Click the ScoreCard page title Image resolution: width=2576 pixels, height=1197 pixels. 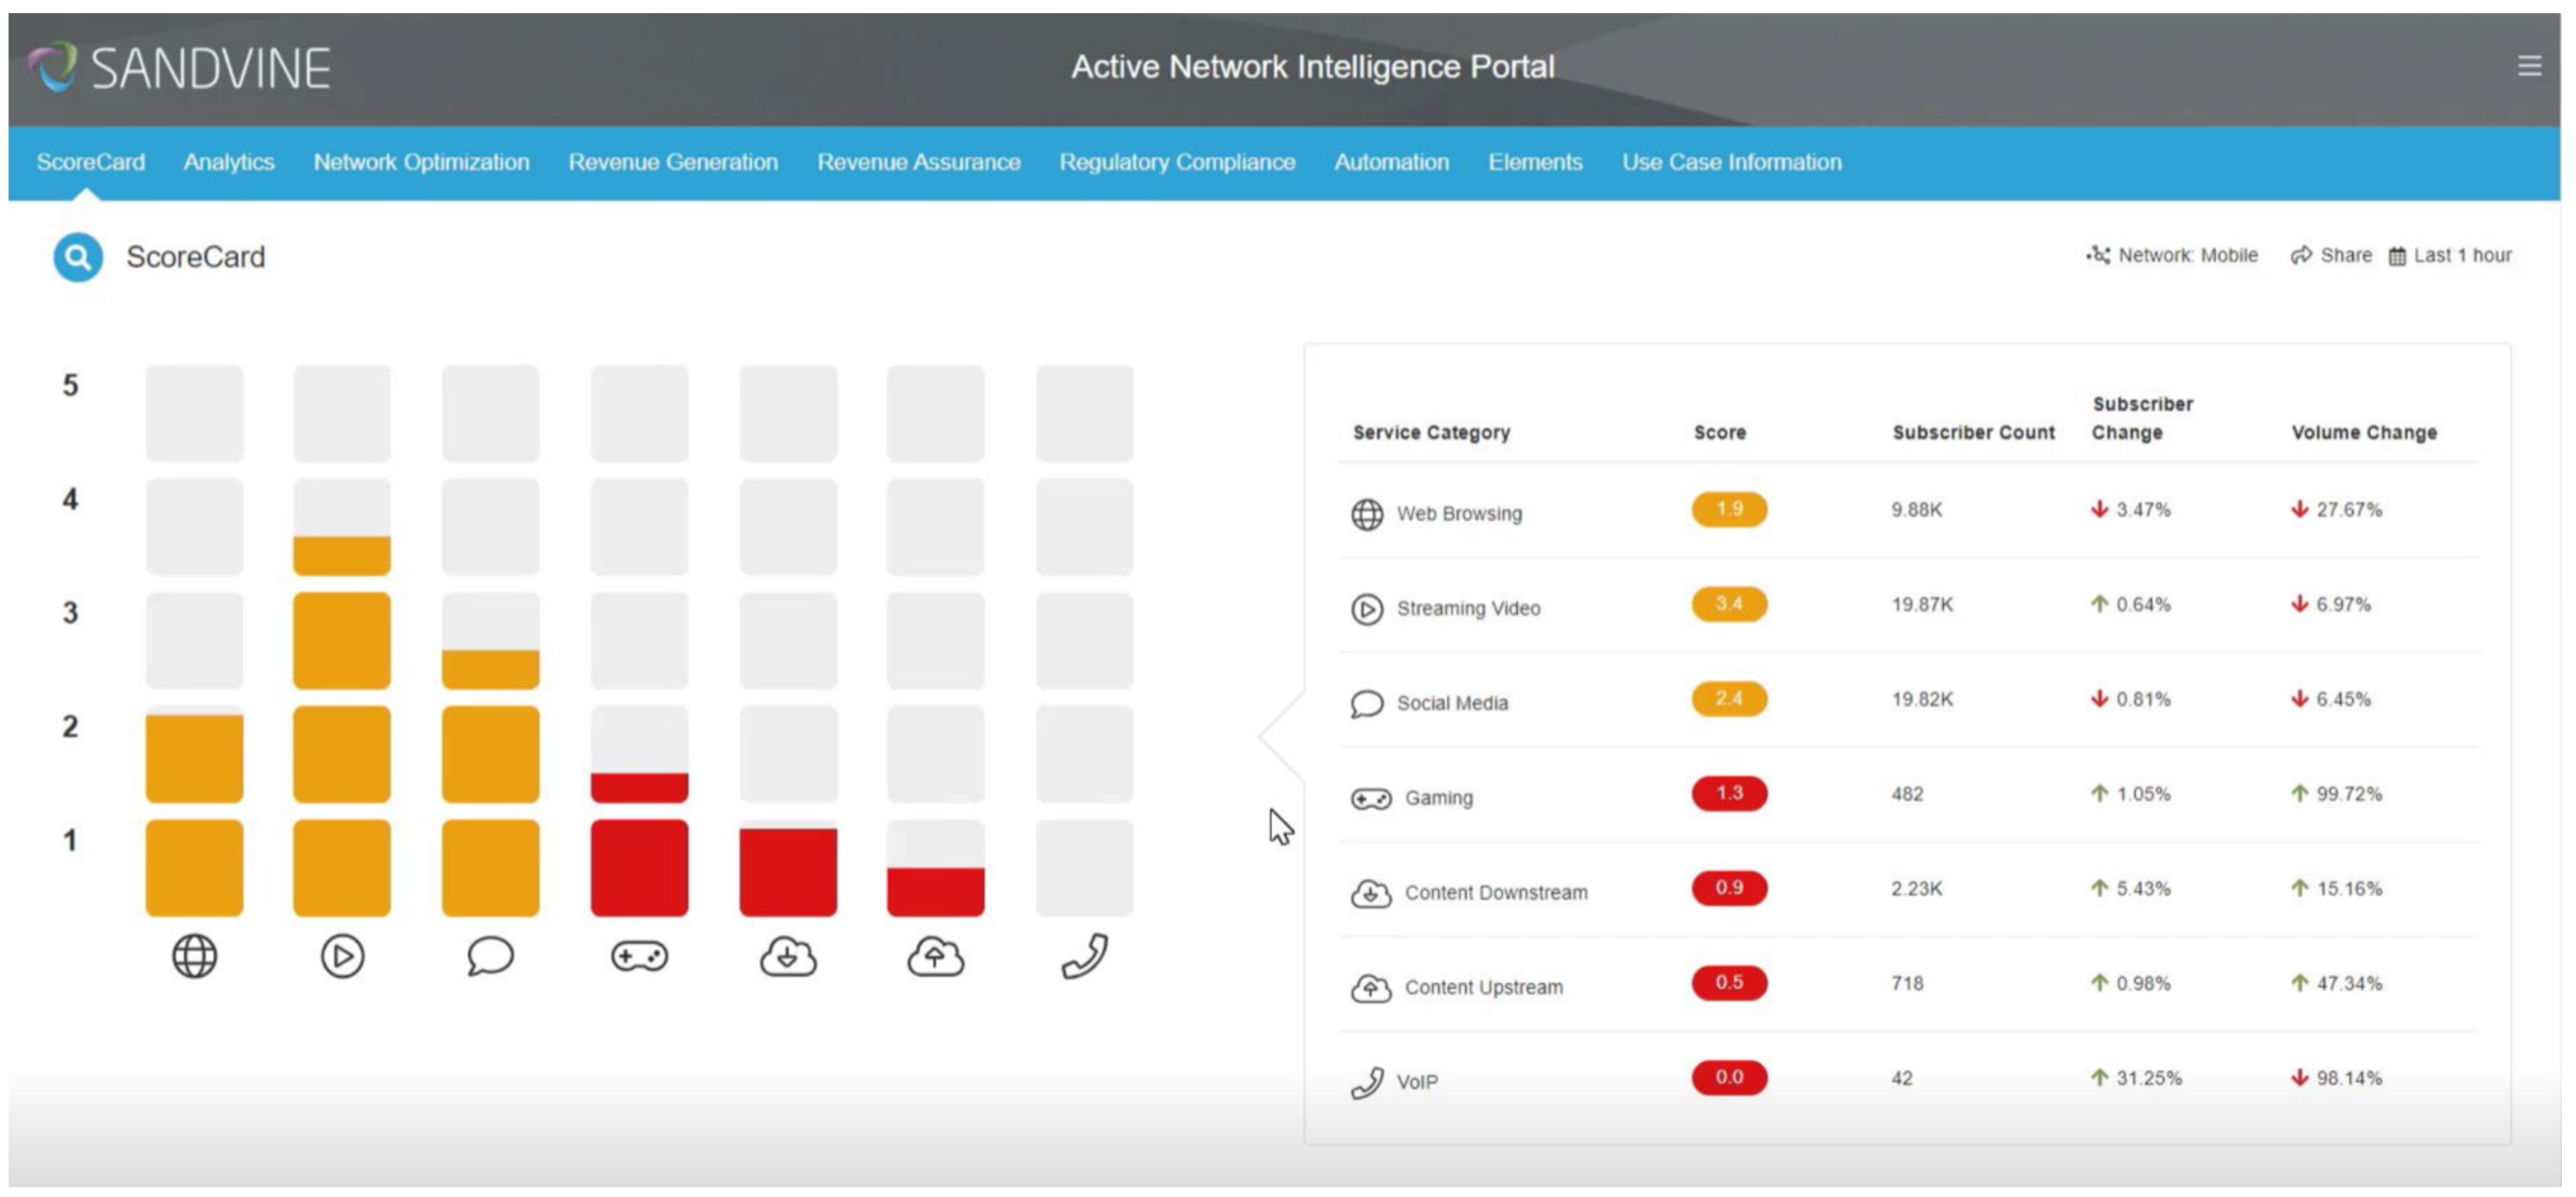tap(196, 257)
